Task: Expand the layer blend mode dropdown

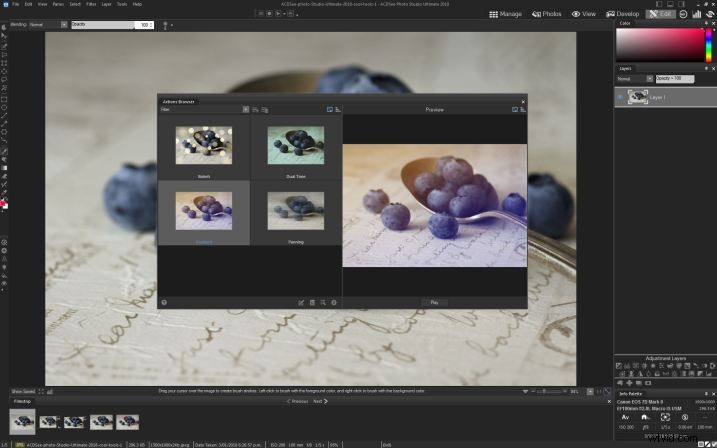Action: click(x=649, y=79)
